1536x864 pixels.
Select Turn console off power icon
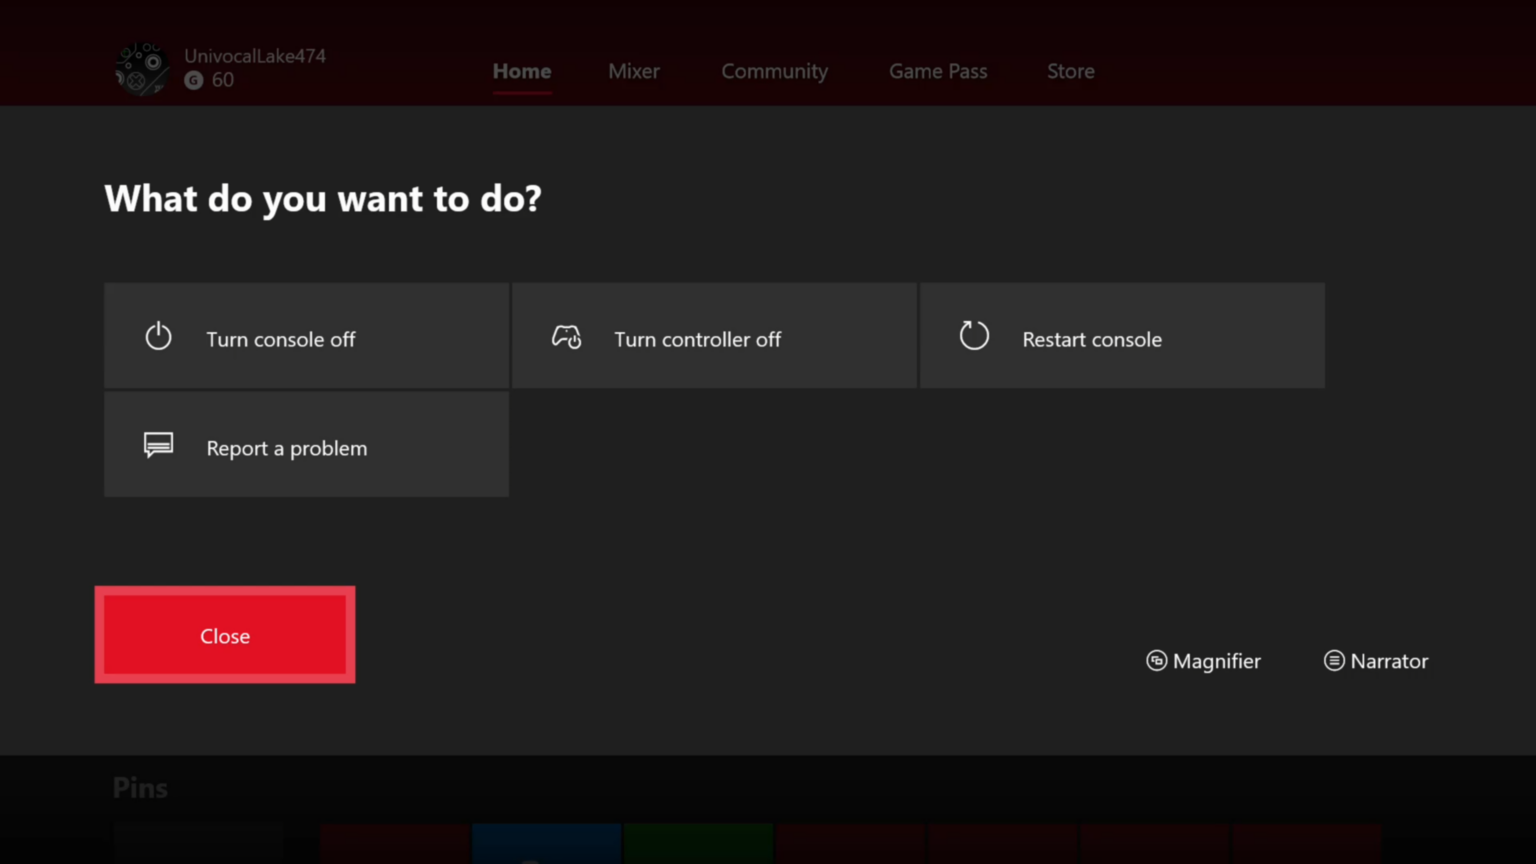click(158, 336)
